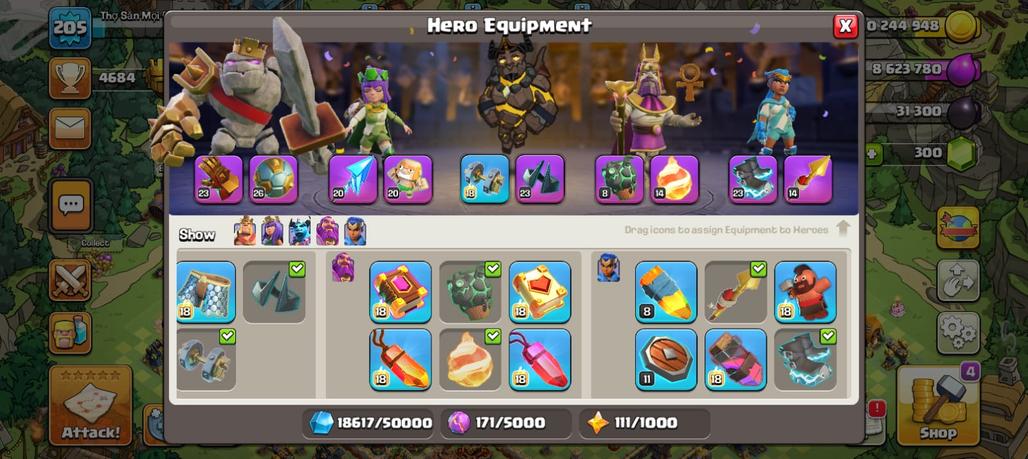Screen dimensions: 1028x459
Task: Tap the Hog Rider Puppet equipment
Action: (805, 292)
